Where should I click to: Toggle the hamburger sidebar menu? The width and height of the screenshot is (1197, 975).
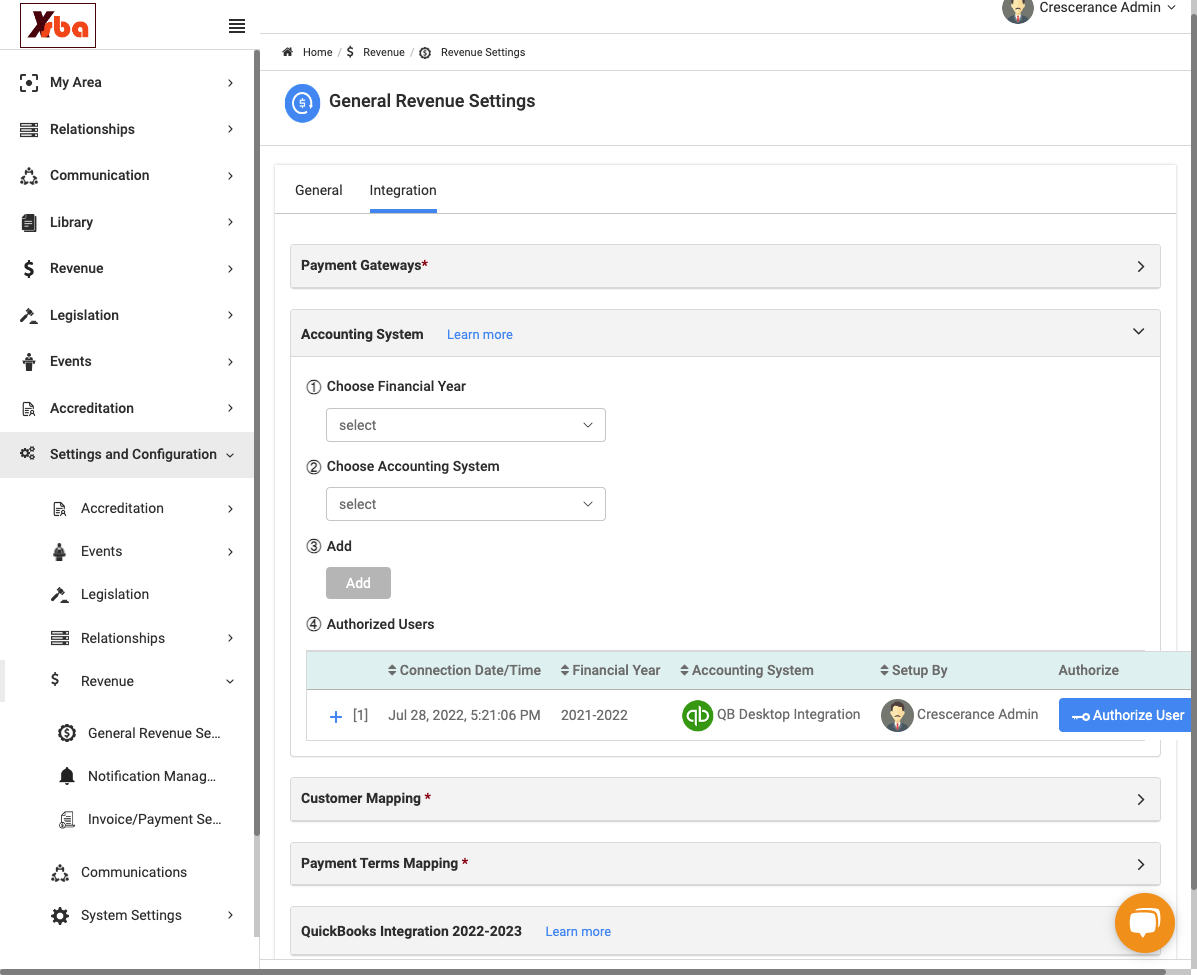[237, 26]
